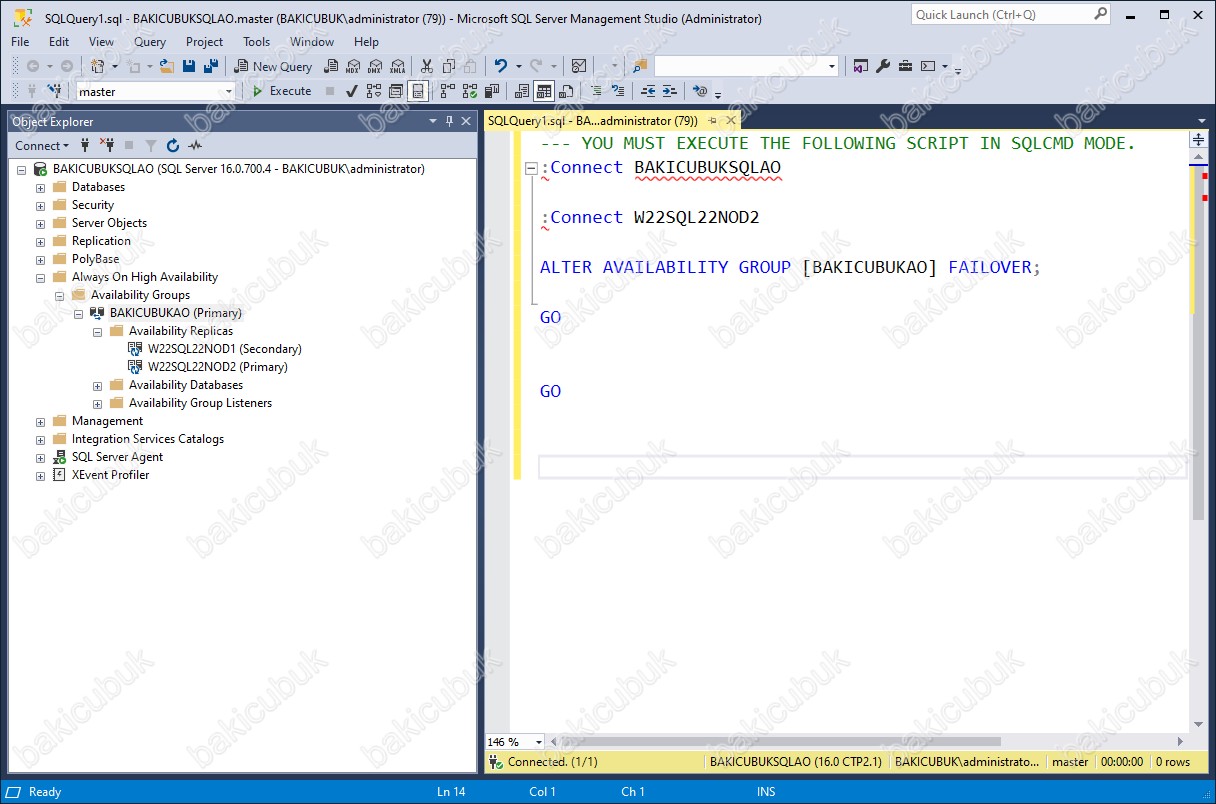This screenshot has height=804, width=1216.
Task: Click Comment out selected lines icon
Action: (x=596, y=91)
